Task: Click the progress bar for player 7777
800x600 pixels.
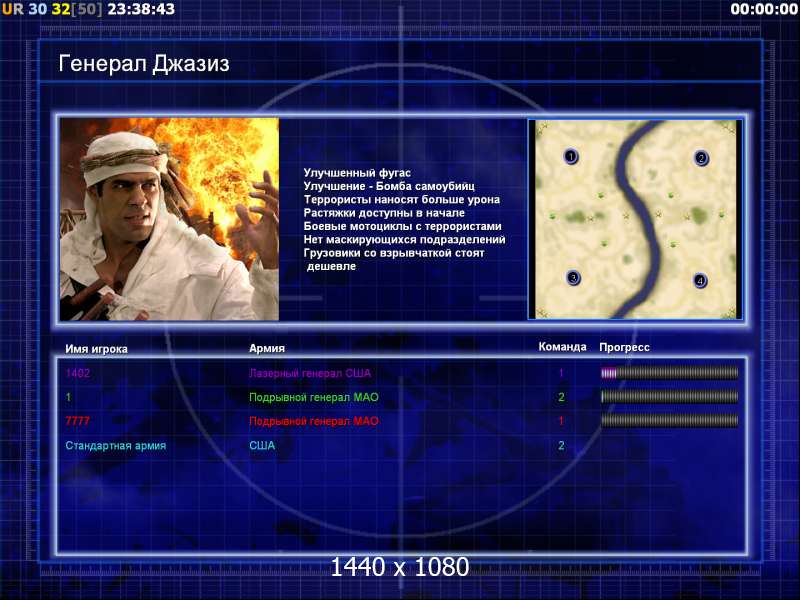Action: [x=669, y=421]
